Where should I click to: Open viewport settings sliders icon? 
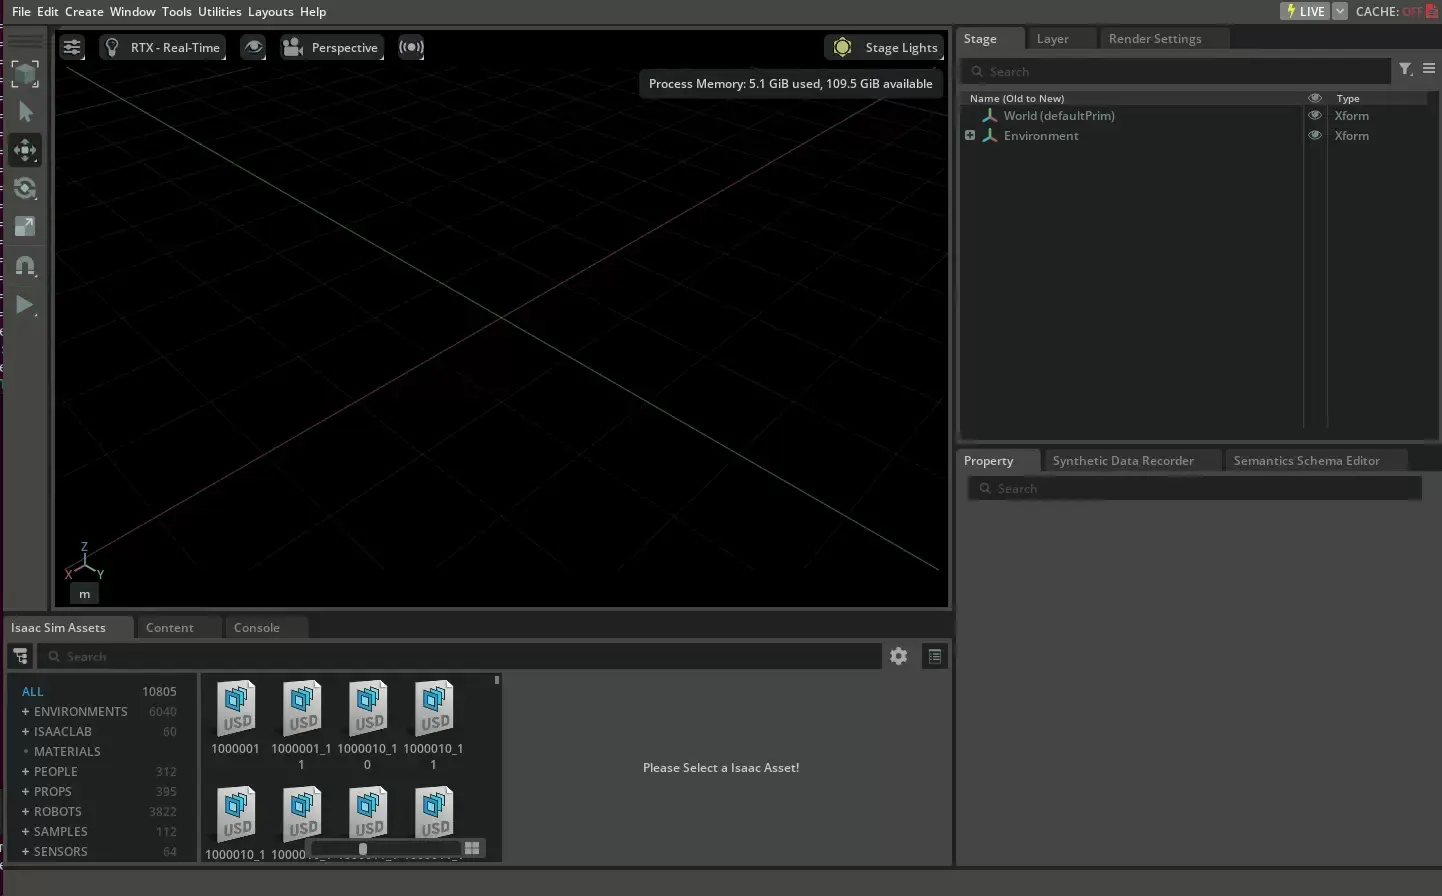[72, 47]
